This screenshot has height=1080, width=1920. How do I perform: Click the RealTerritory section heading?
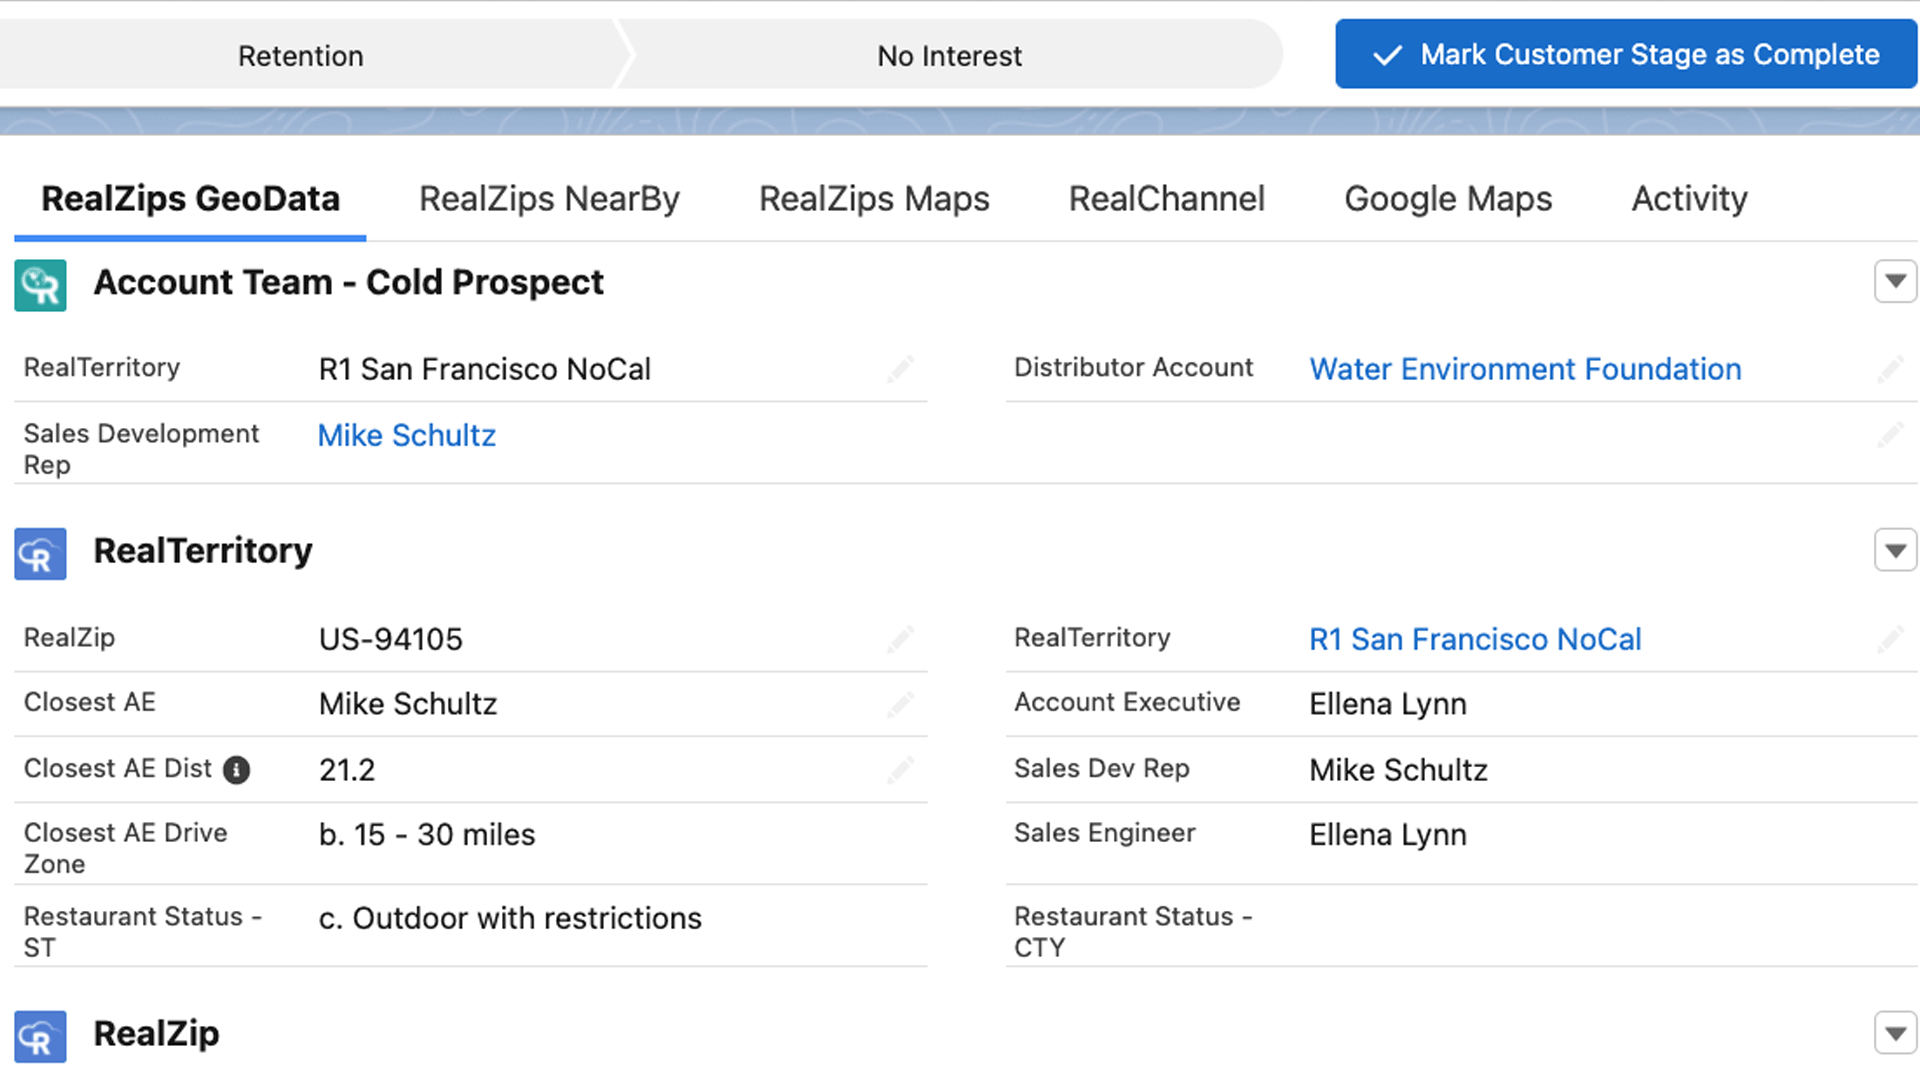point(203,551)
